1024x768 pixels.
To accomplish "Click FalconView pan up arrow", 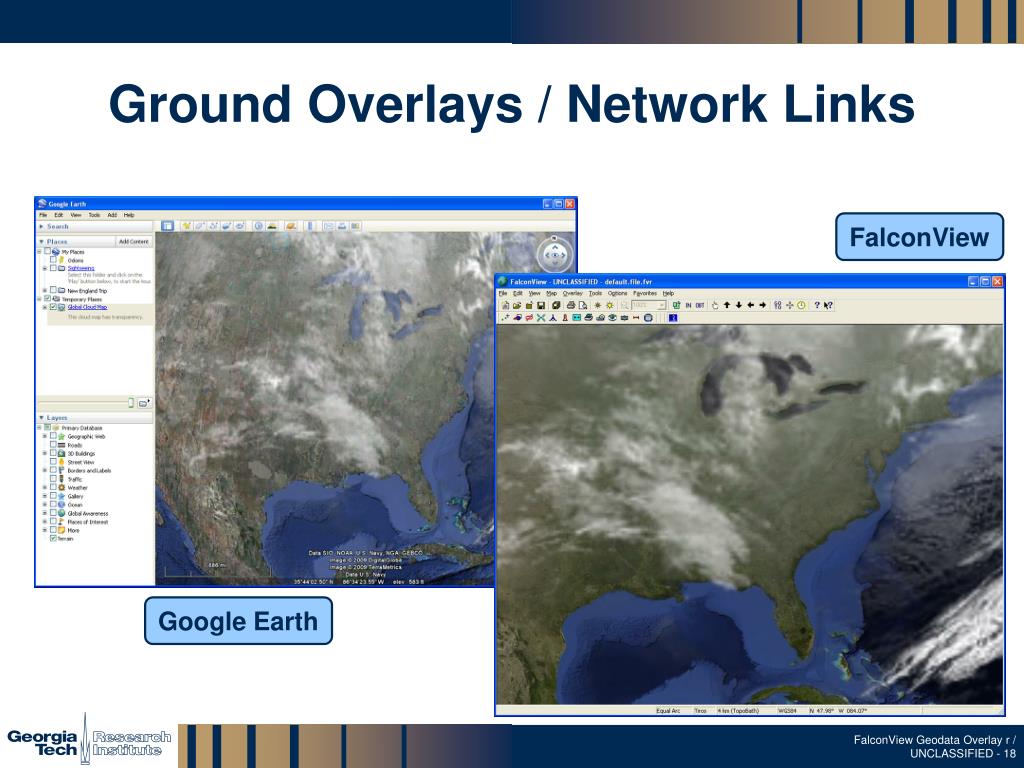I will tap(727, 305).
